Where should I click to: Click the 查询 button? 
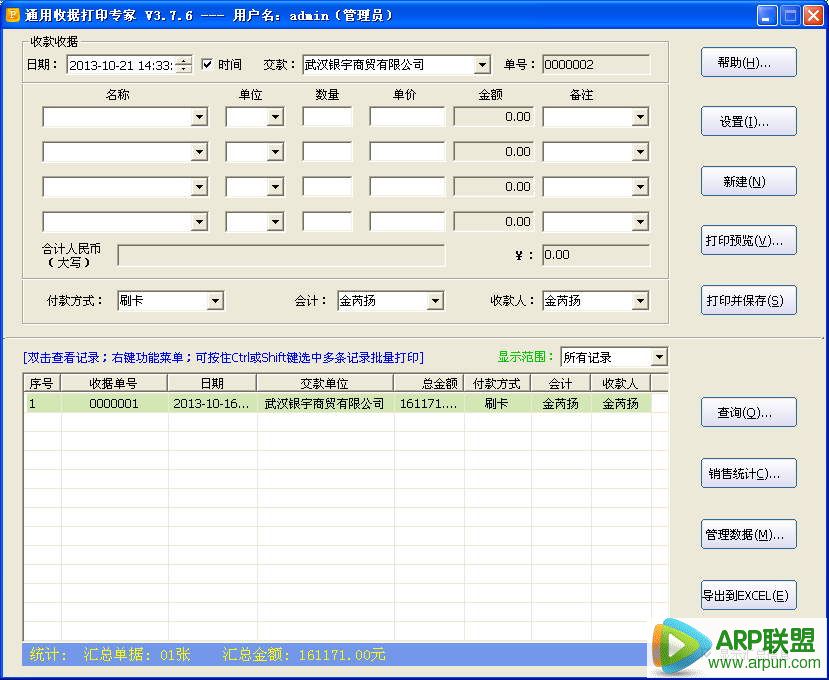(x=747, y=411)
